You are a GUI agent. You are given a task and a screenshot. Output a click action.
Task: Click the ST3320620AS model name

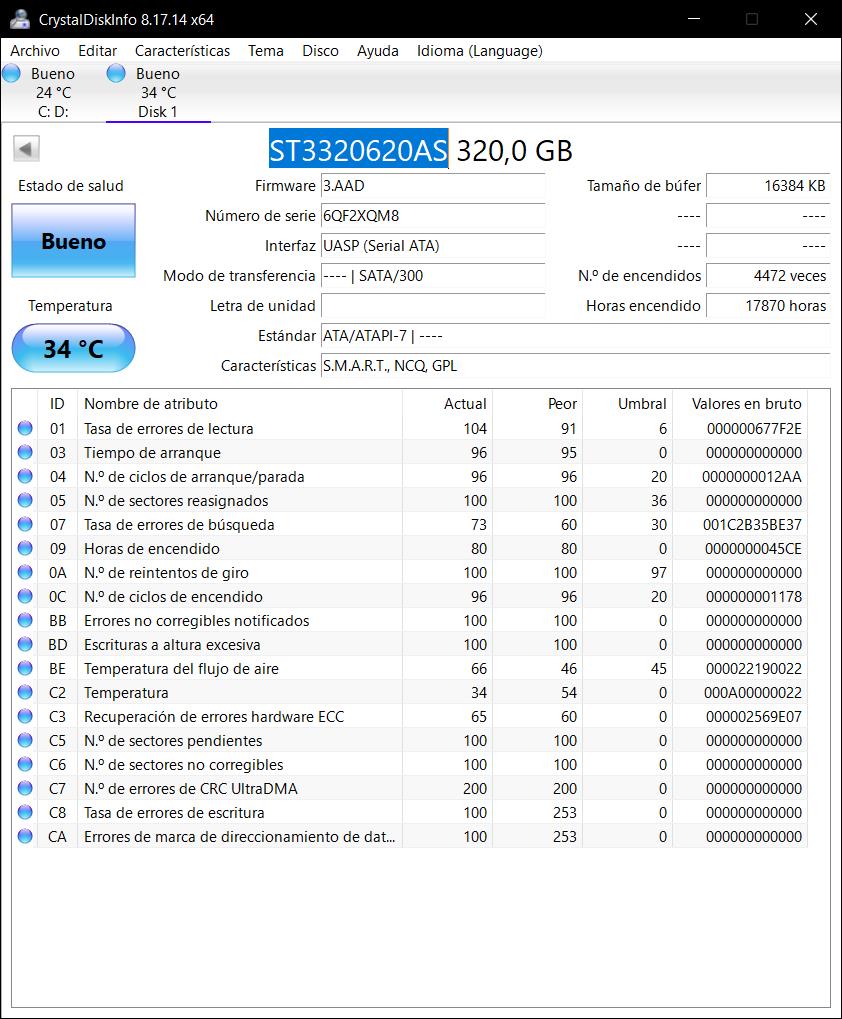click(359, 150)
